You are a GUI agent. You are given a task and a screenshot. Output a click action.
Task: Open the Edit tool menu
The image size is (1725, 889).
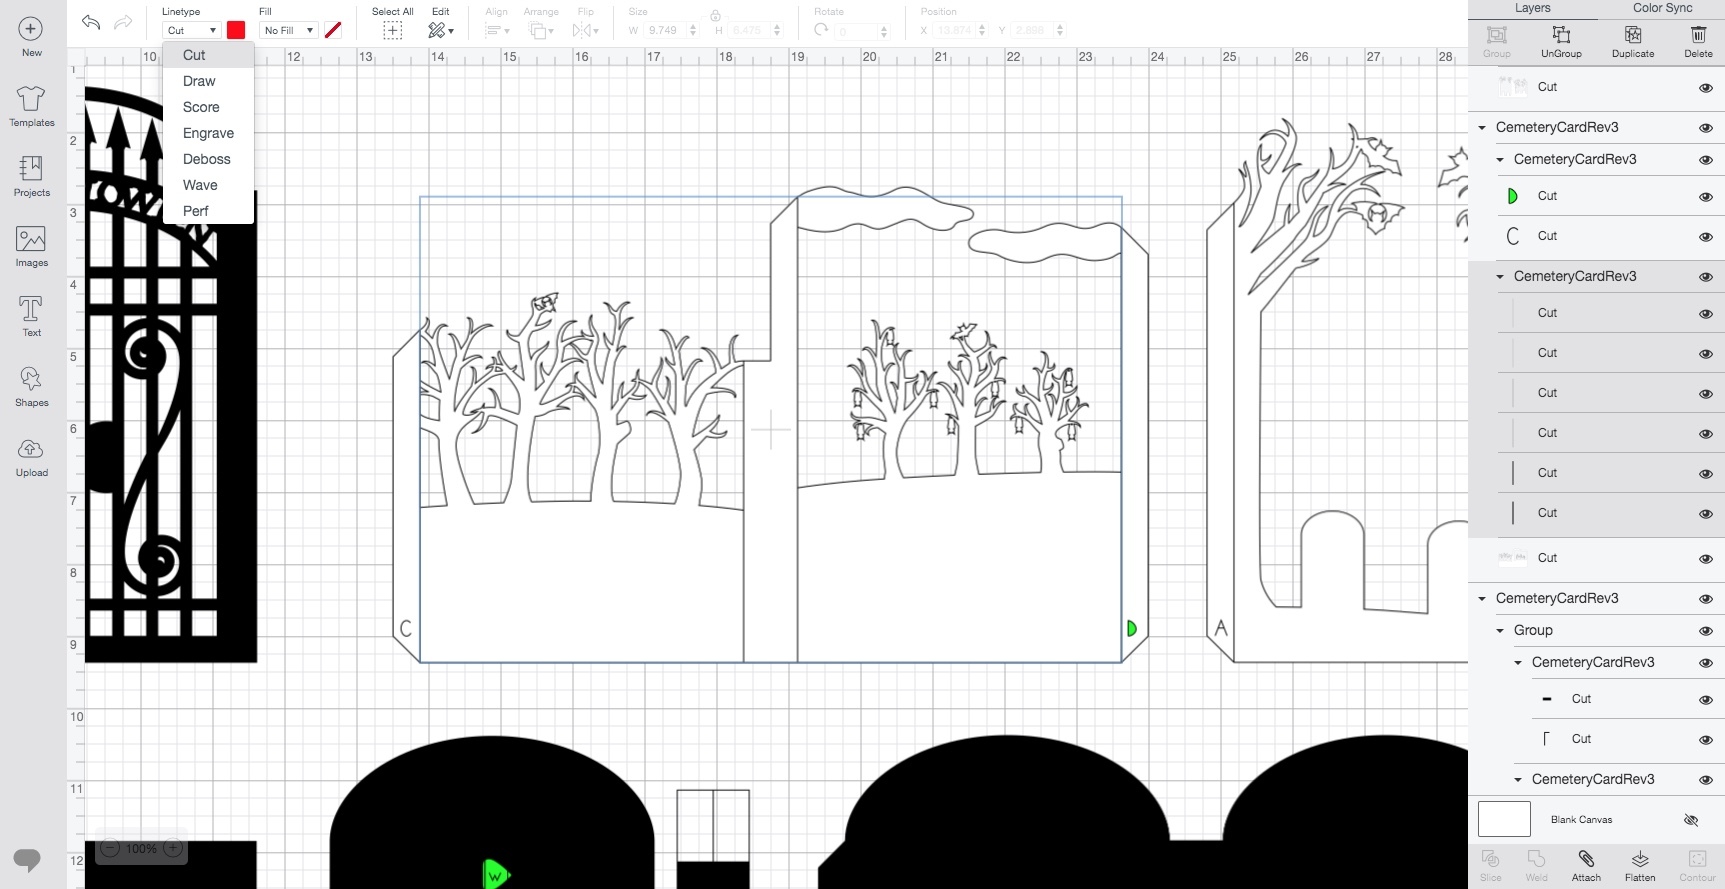point(440,31)
